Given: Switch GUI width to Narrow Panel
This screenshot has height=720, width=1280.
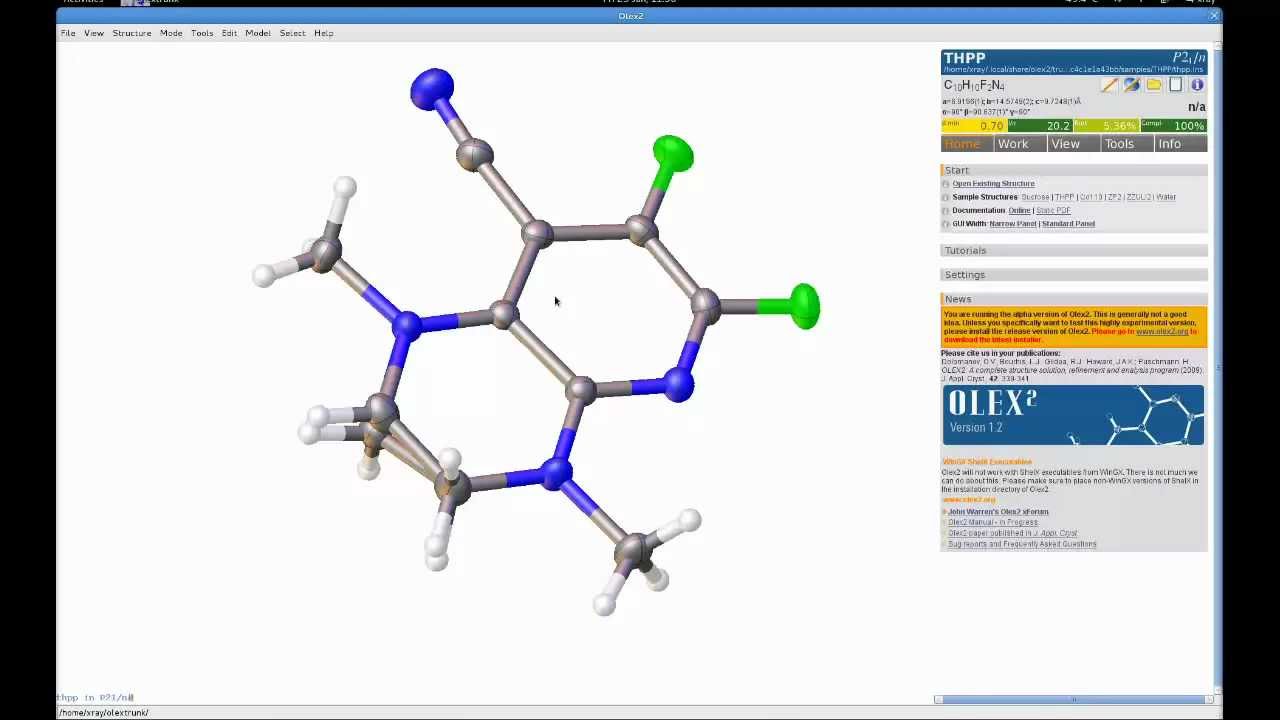Looking at the screenshot, I should pos(1013,224).
